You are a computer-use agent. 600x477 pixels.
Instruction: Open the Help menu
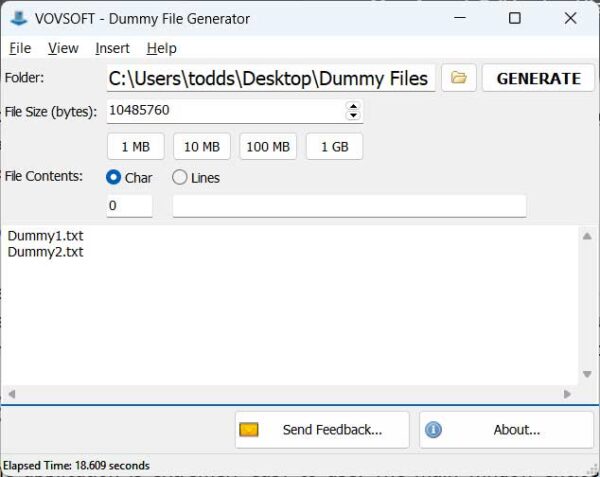(161, 48)
